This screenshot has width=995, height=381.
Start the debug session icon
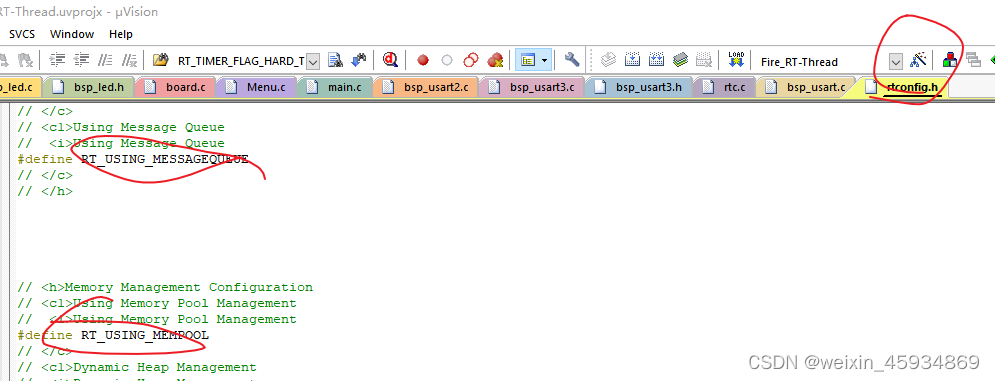[x=390, y=60]
